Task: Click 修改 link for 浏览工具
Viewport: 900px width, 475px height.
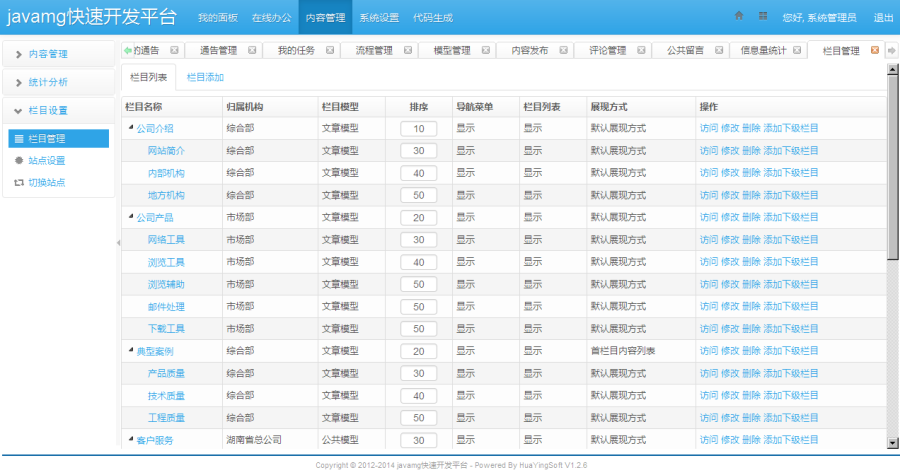Action: point(730,262)
